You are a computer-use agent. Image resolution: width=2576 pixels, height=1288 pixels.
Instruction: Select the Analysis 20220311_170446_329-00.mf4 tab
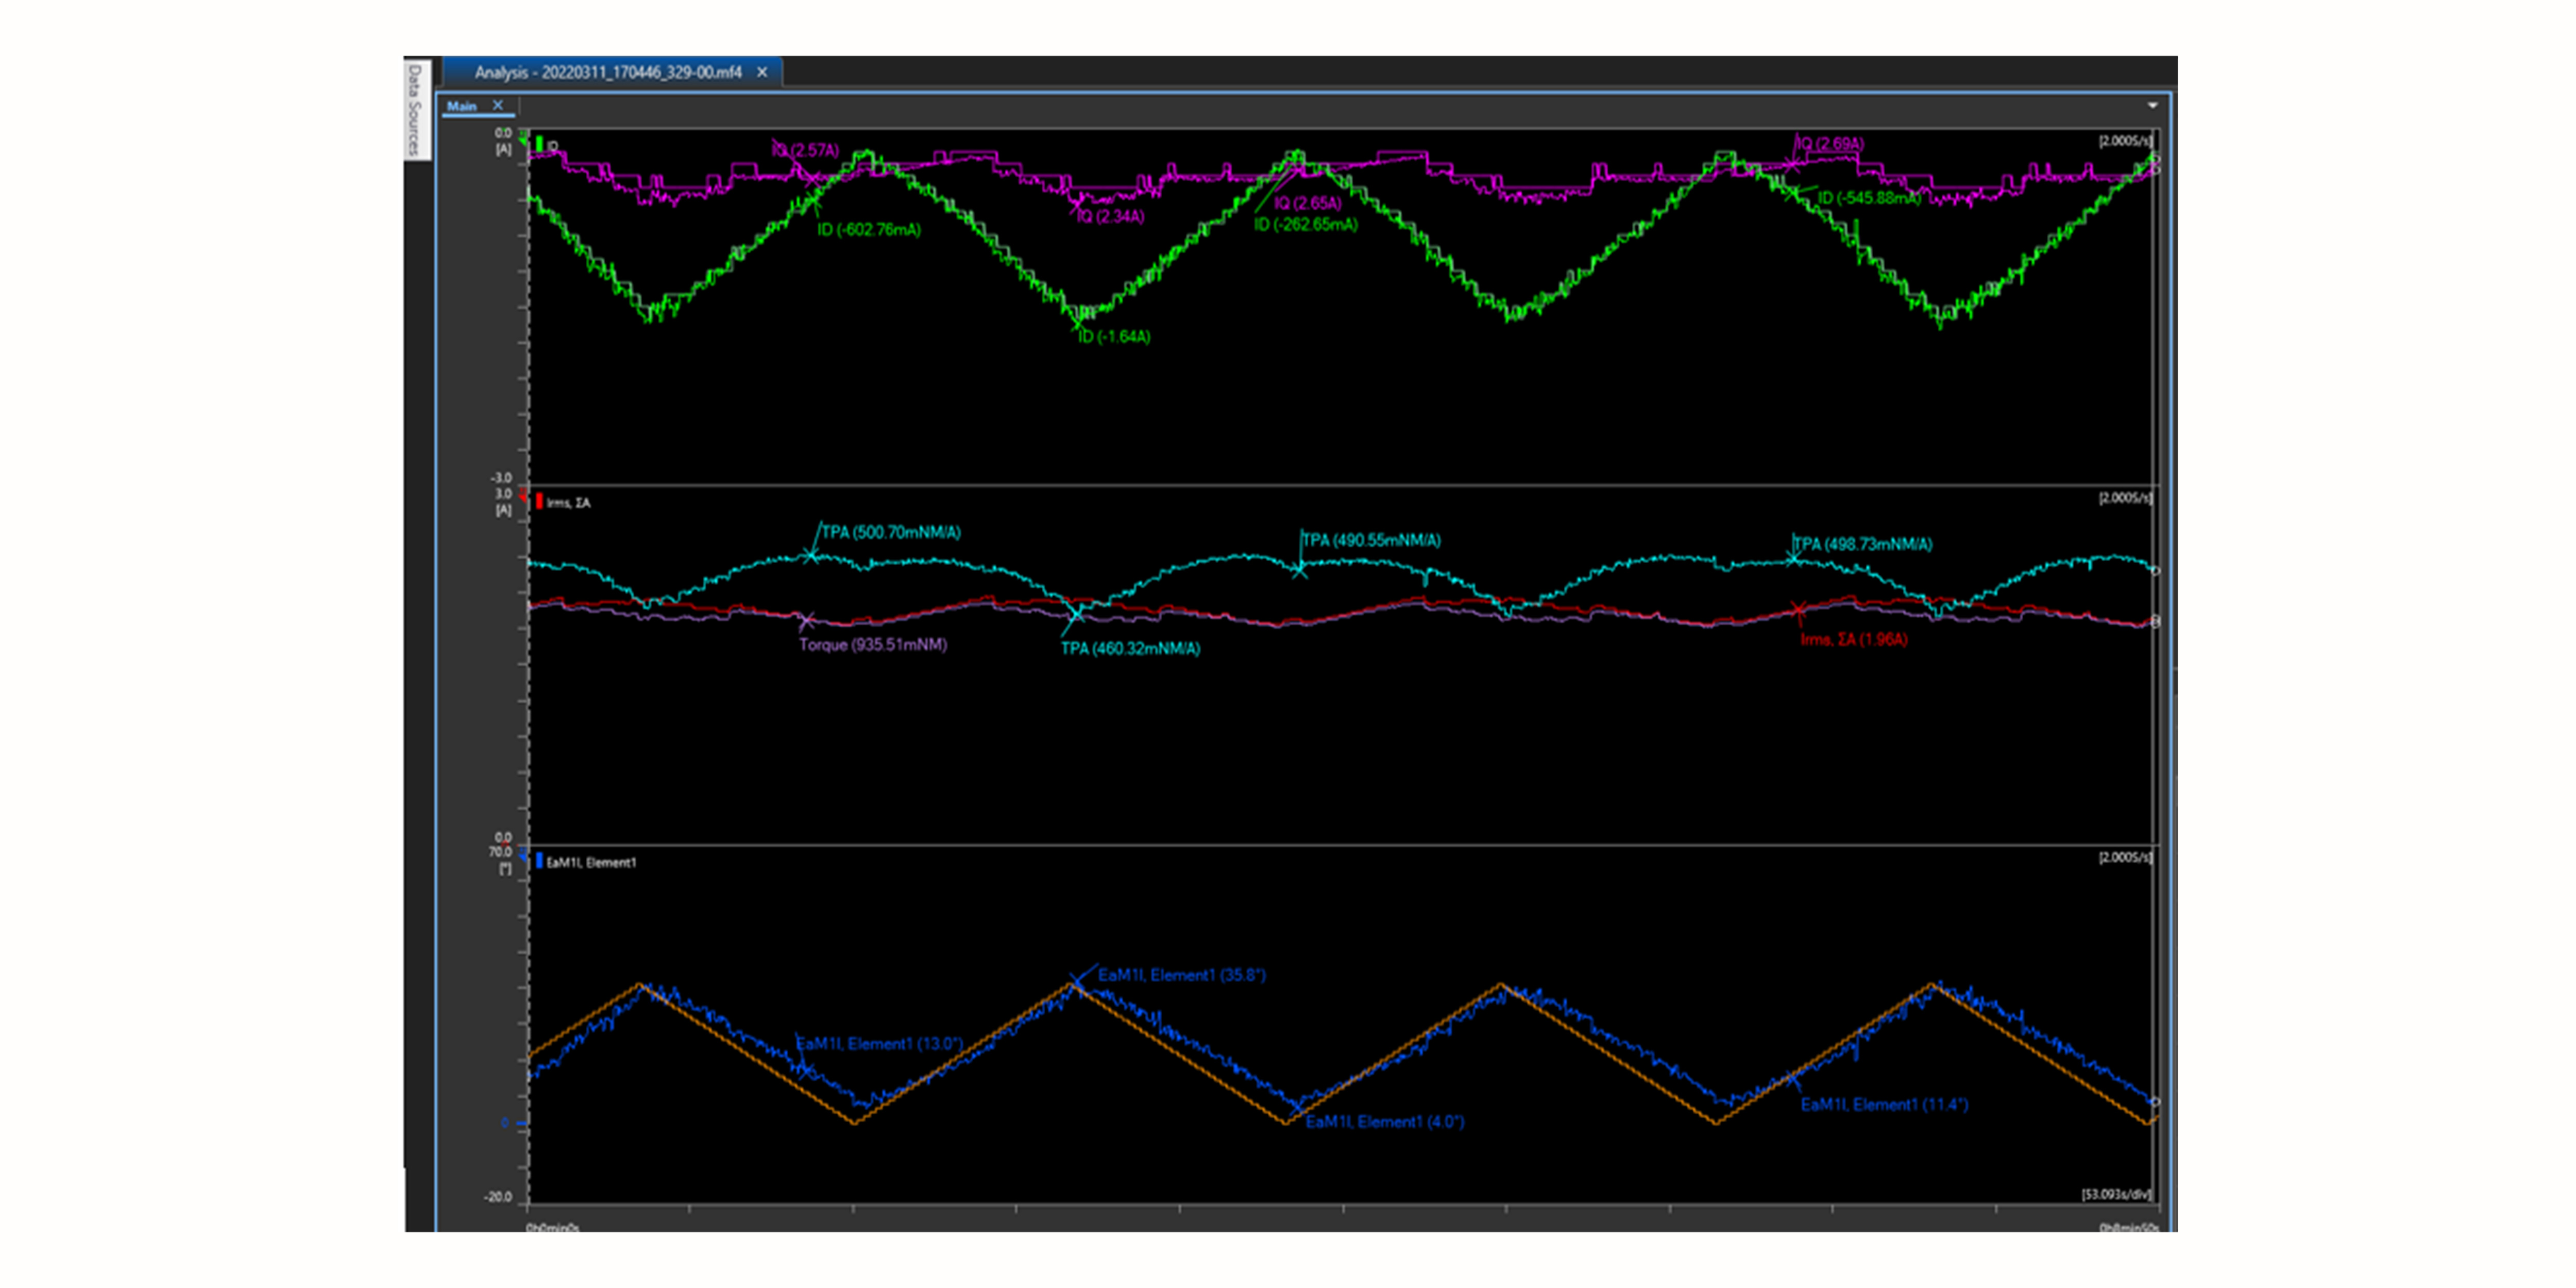(608, 72)
